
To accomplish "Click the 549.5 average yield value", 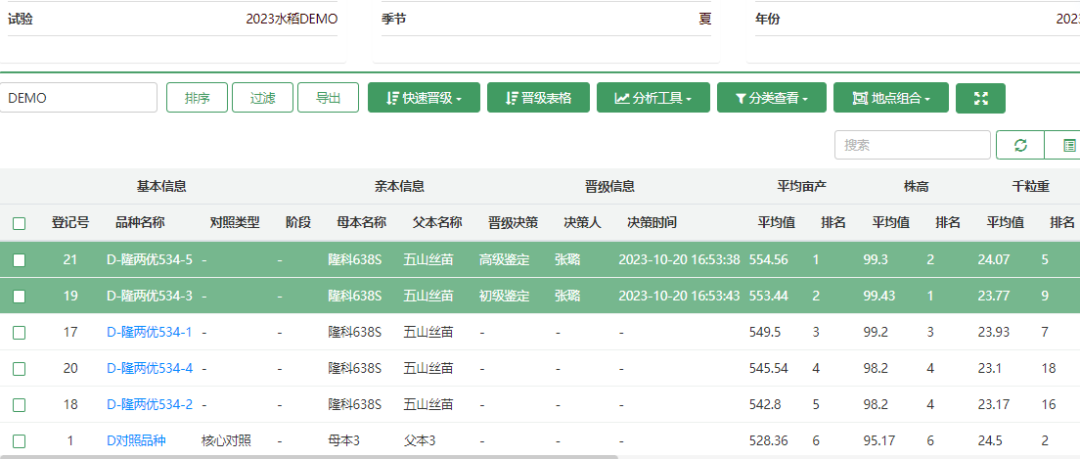I will [765, 332].
